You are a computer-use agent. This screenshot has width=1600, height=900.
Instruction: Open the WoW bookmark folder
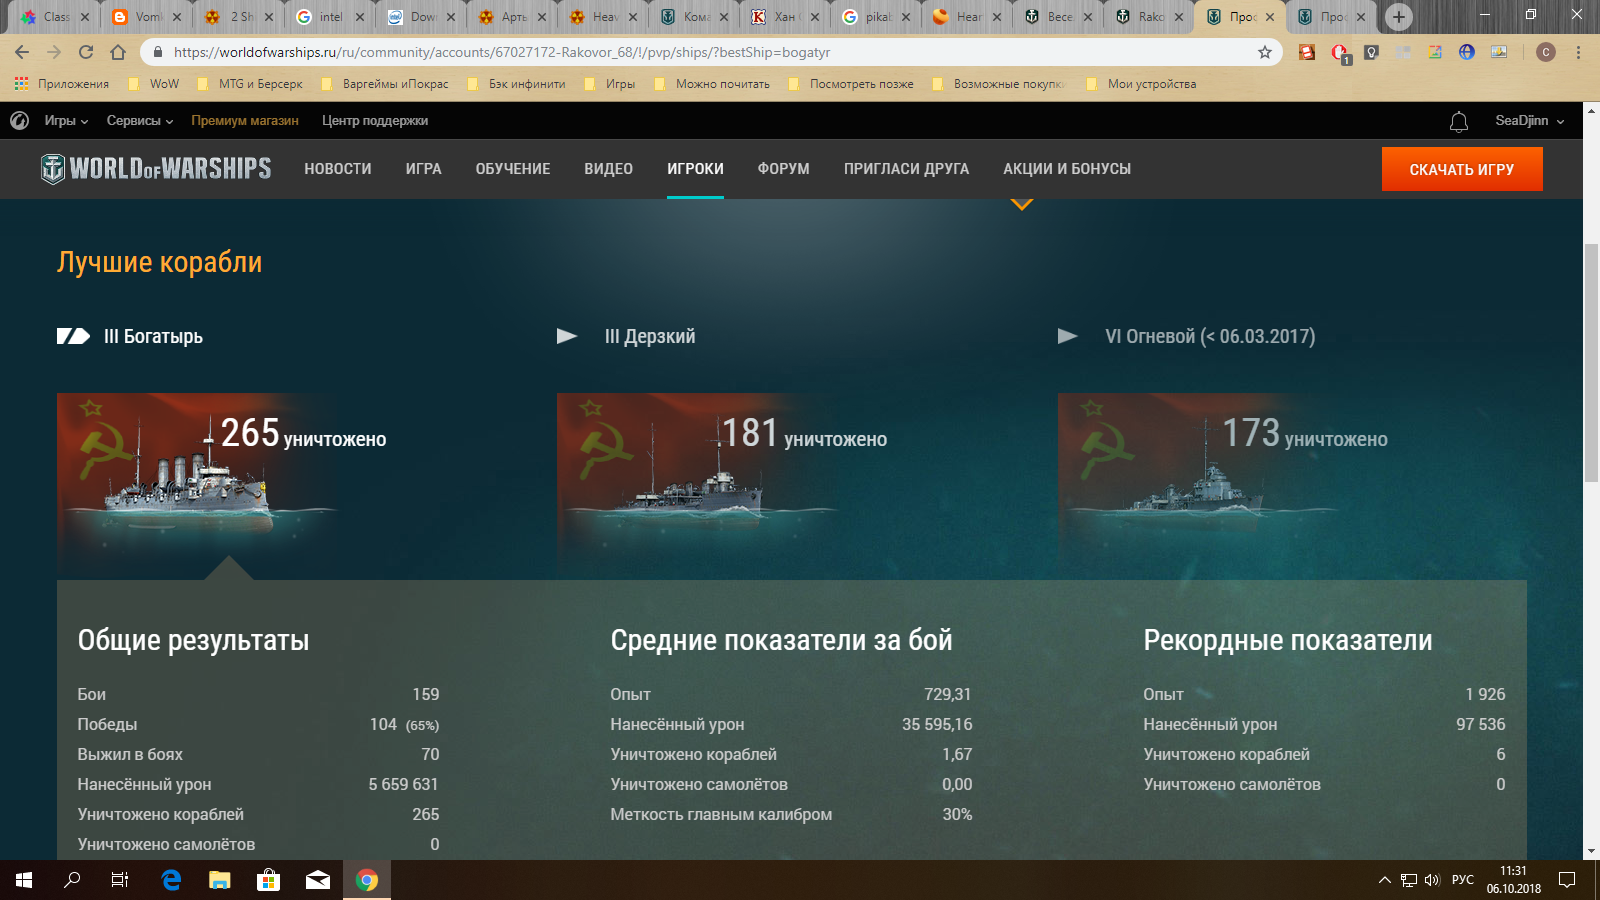click(154, 84)
